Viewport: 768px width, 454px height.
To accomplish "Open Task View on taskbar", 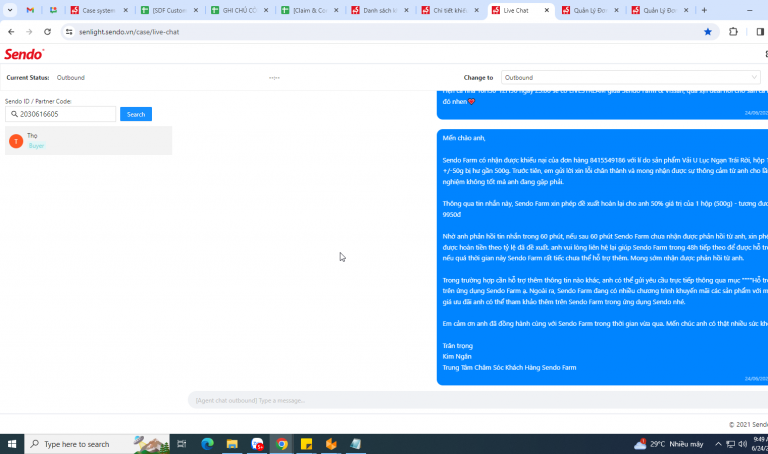I will [x=182, y=444].
